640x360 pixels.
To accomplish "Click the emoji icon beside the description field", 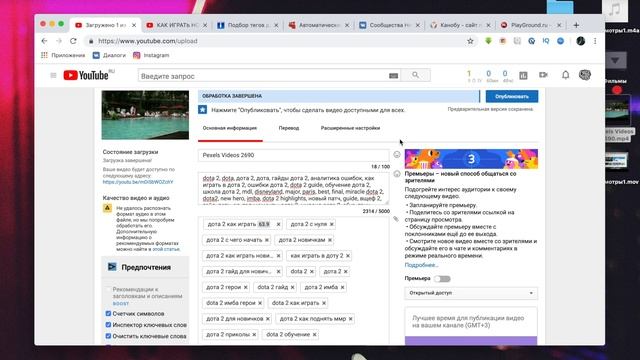I will [397, 174].
